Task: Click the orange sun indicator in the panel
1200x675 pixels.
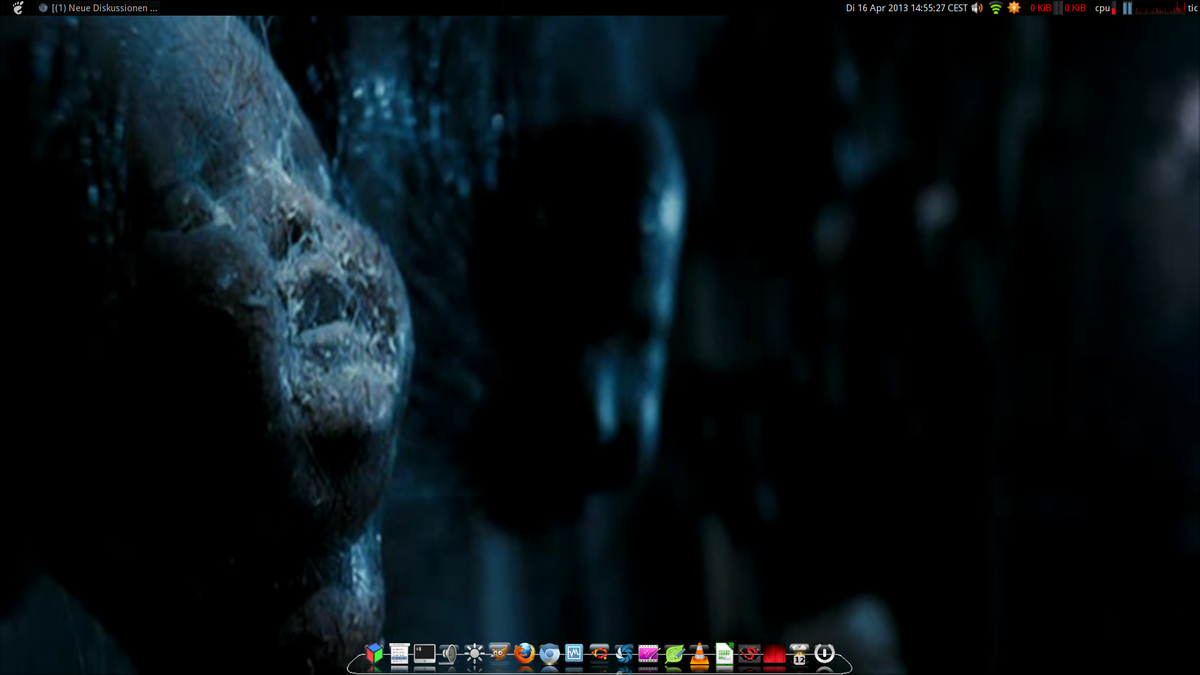Action: point(1014,8)
